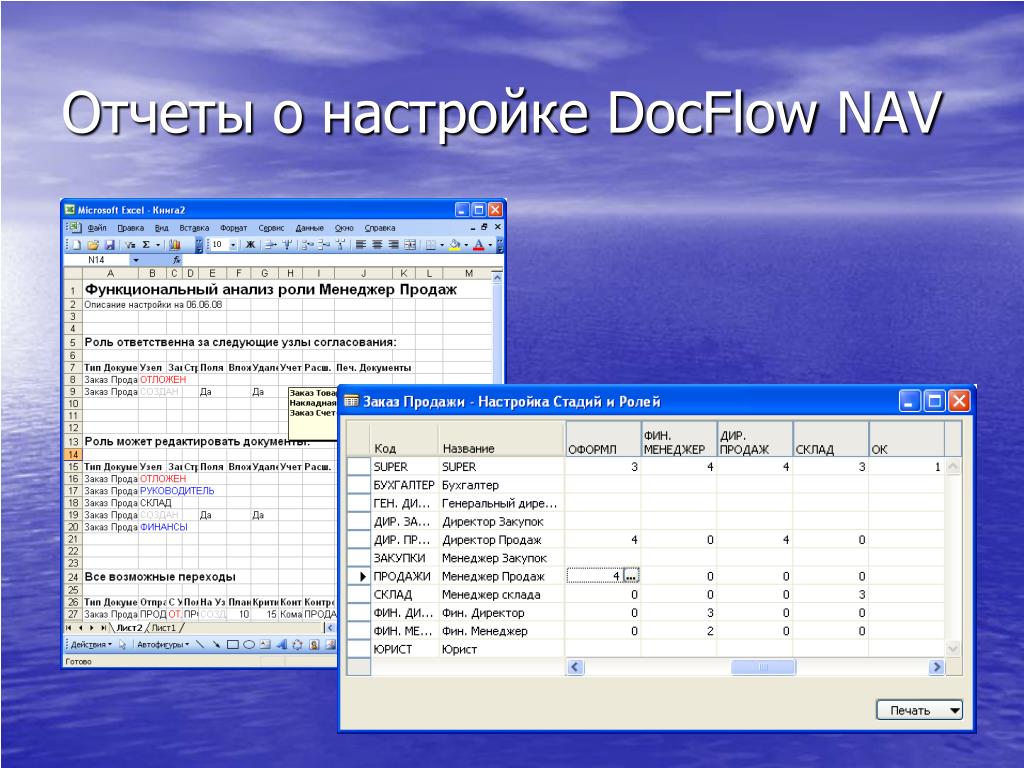The height and width of the screenshot is (768, 1024).
Task: Jump to first sheet with tab arrow
Action: tap(70, 628)
